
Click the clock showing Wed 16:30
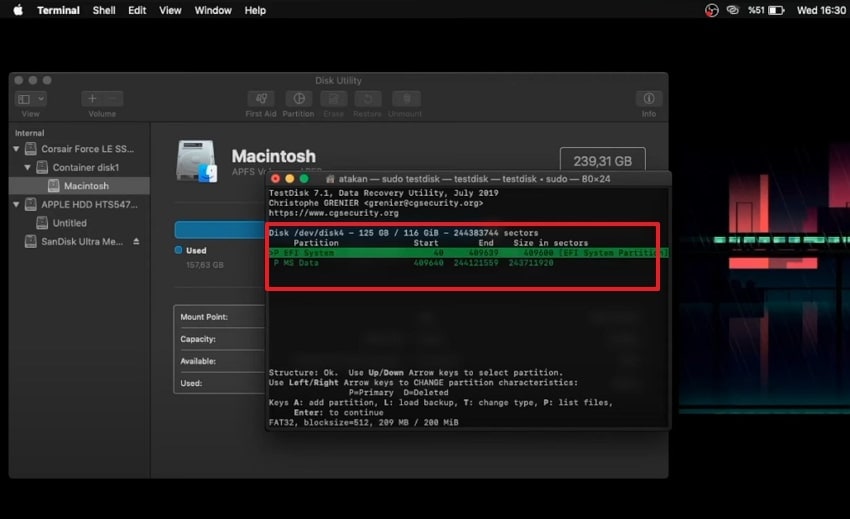821,10
